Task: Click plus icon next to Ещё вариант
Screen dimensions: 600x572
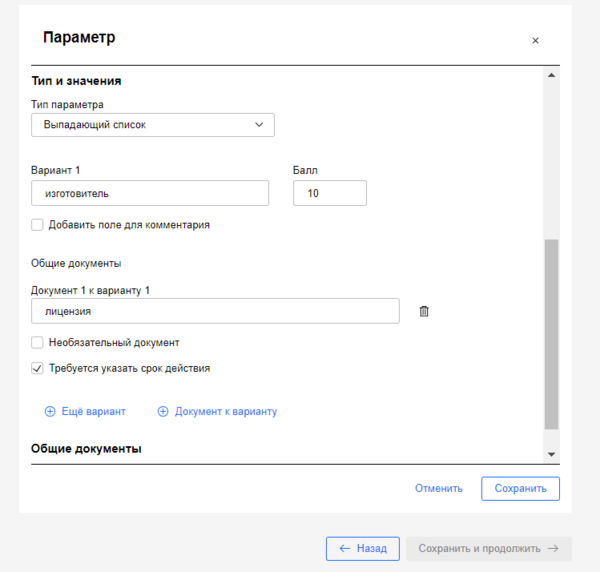Action: coord(50,411)
